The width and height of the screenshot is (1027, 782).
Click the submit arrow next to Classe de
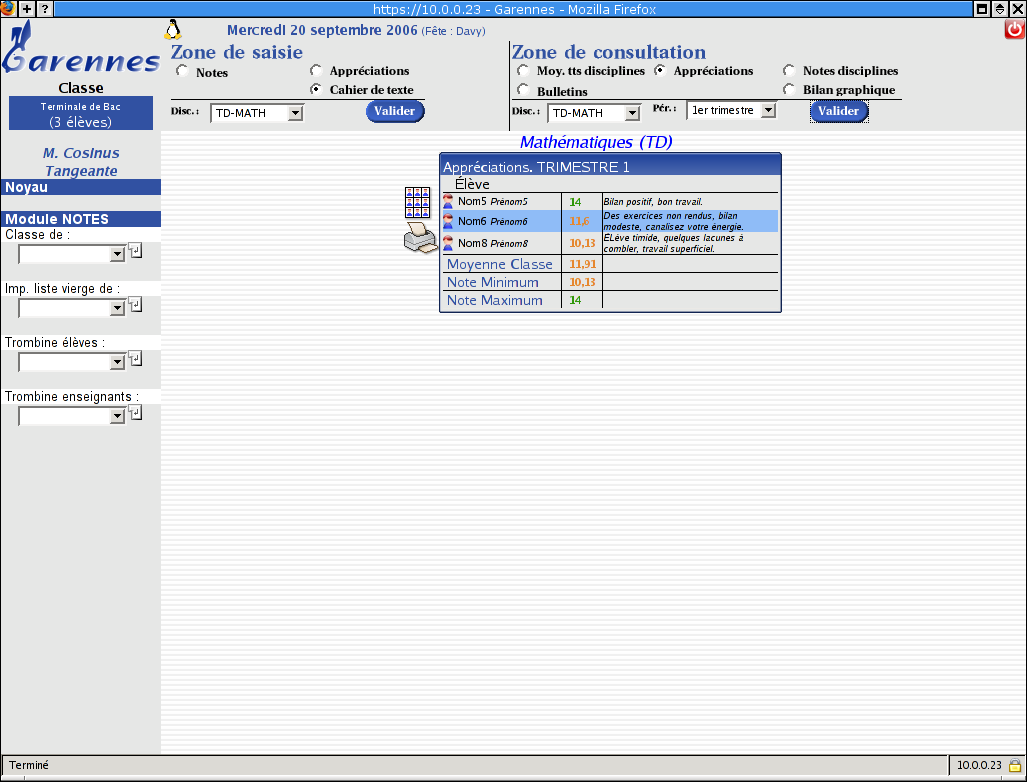point(136,250)
